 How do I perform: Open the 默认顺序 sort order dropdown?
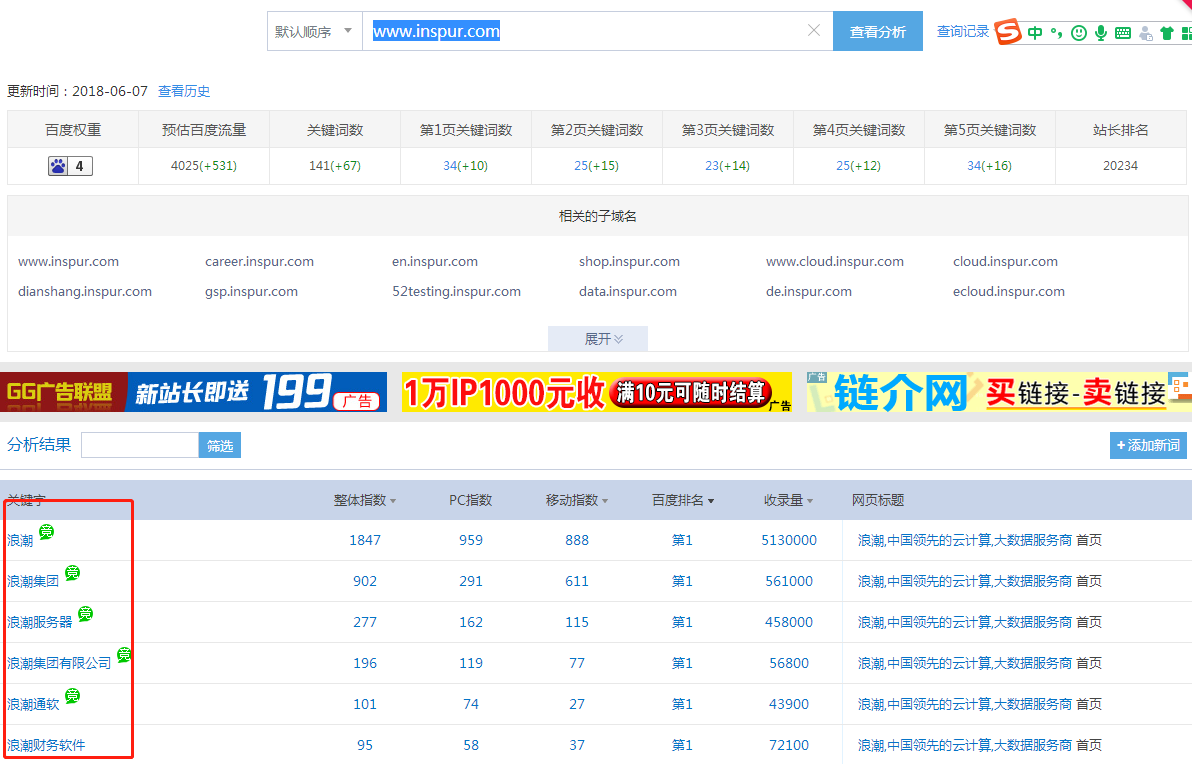(x=314, y=31)
